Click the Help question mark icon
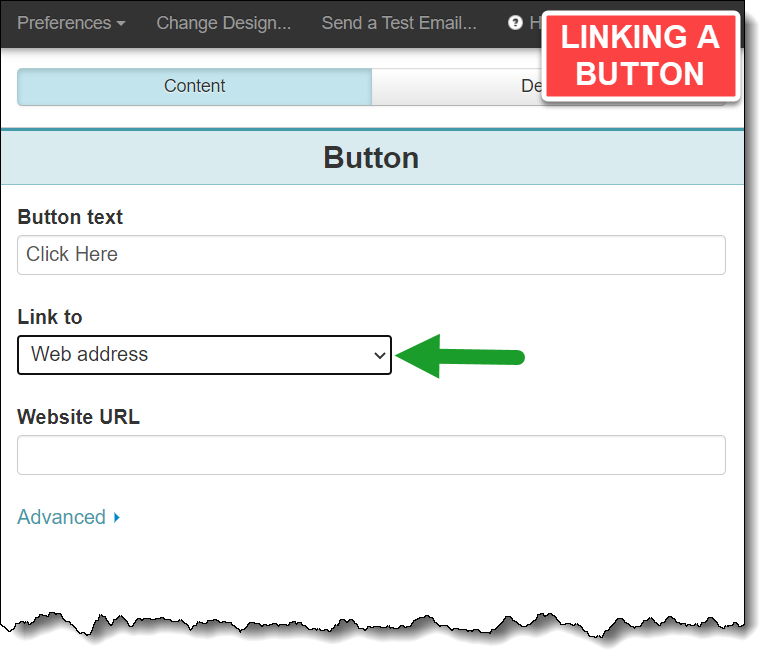Viewport: 770px width, 668px height. tap(515, 23)
